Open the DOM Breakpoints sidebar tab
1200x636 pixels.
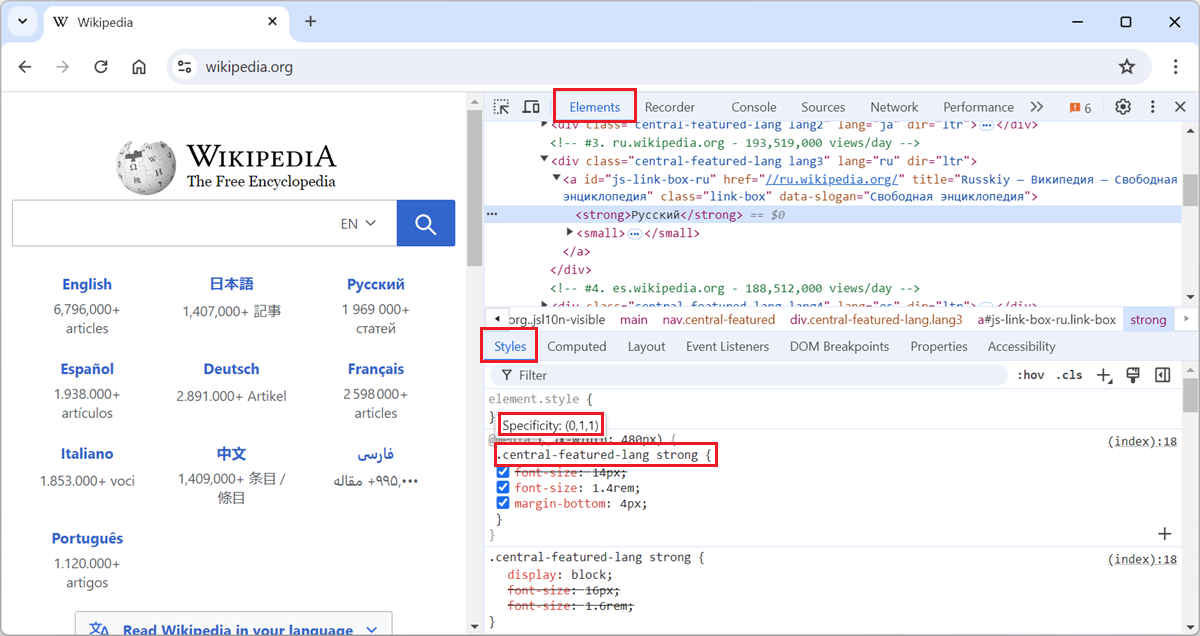click(x=839, y=346)
